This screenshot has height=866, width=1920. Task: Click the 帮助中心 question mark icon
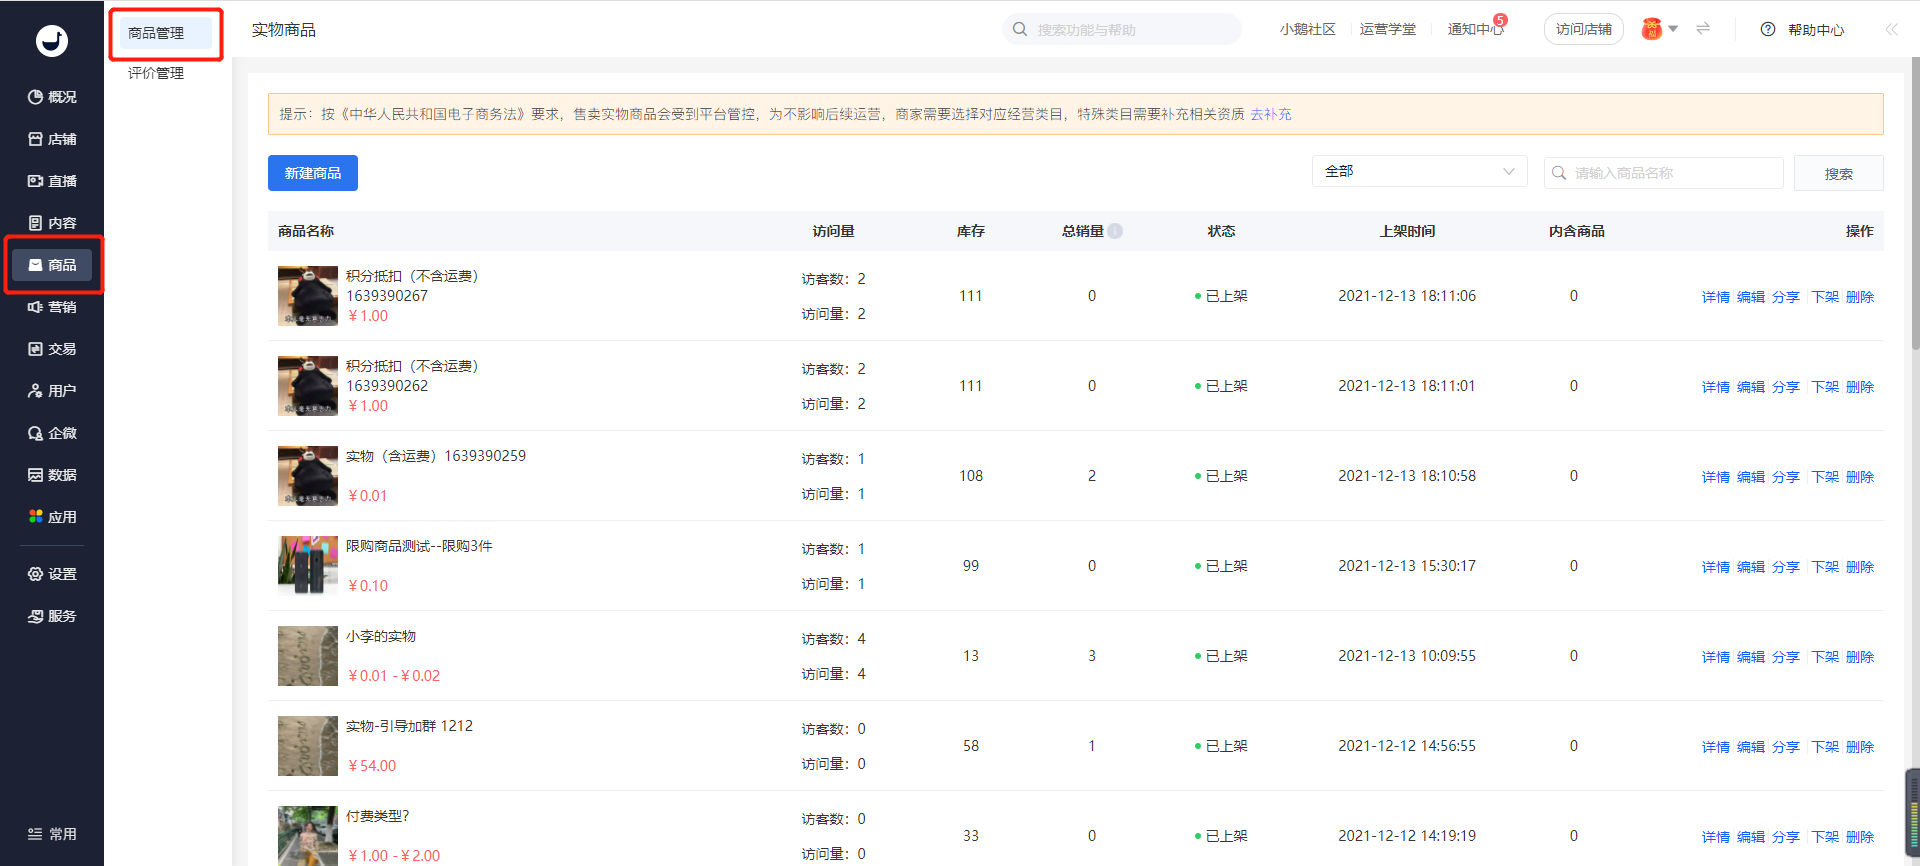[x=1768, y=30]
